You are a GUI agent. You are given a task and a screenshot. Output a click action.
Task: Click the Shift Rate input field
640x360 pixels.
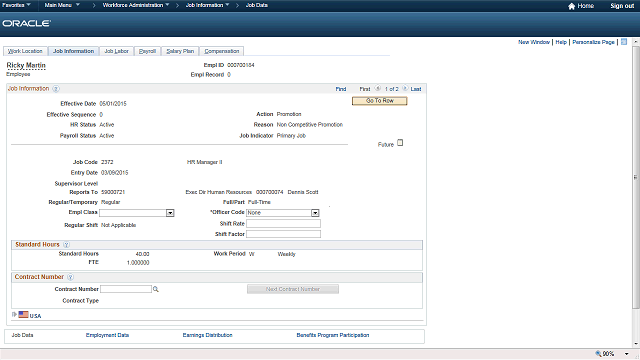[x=283, y=224]
